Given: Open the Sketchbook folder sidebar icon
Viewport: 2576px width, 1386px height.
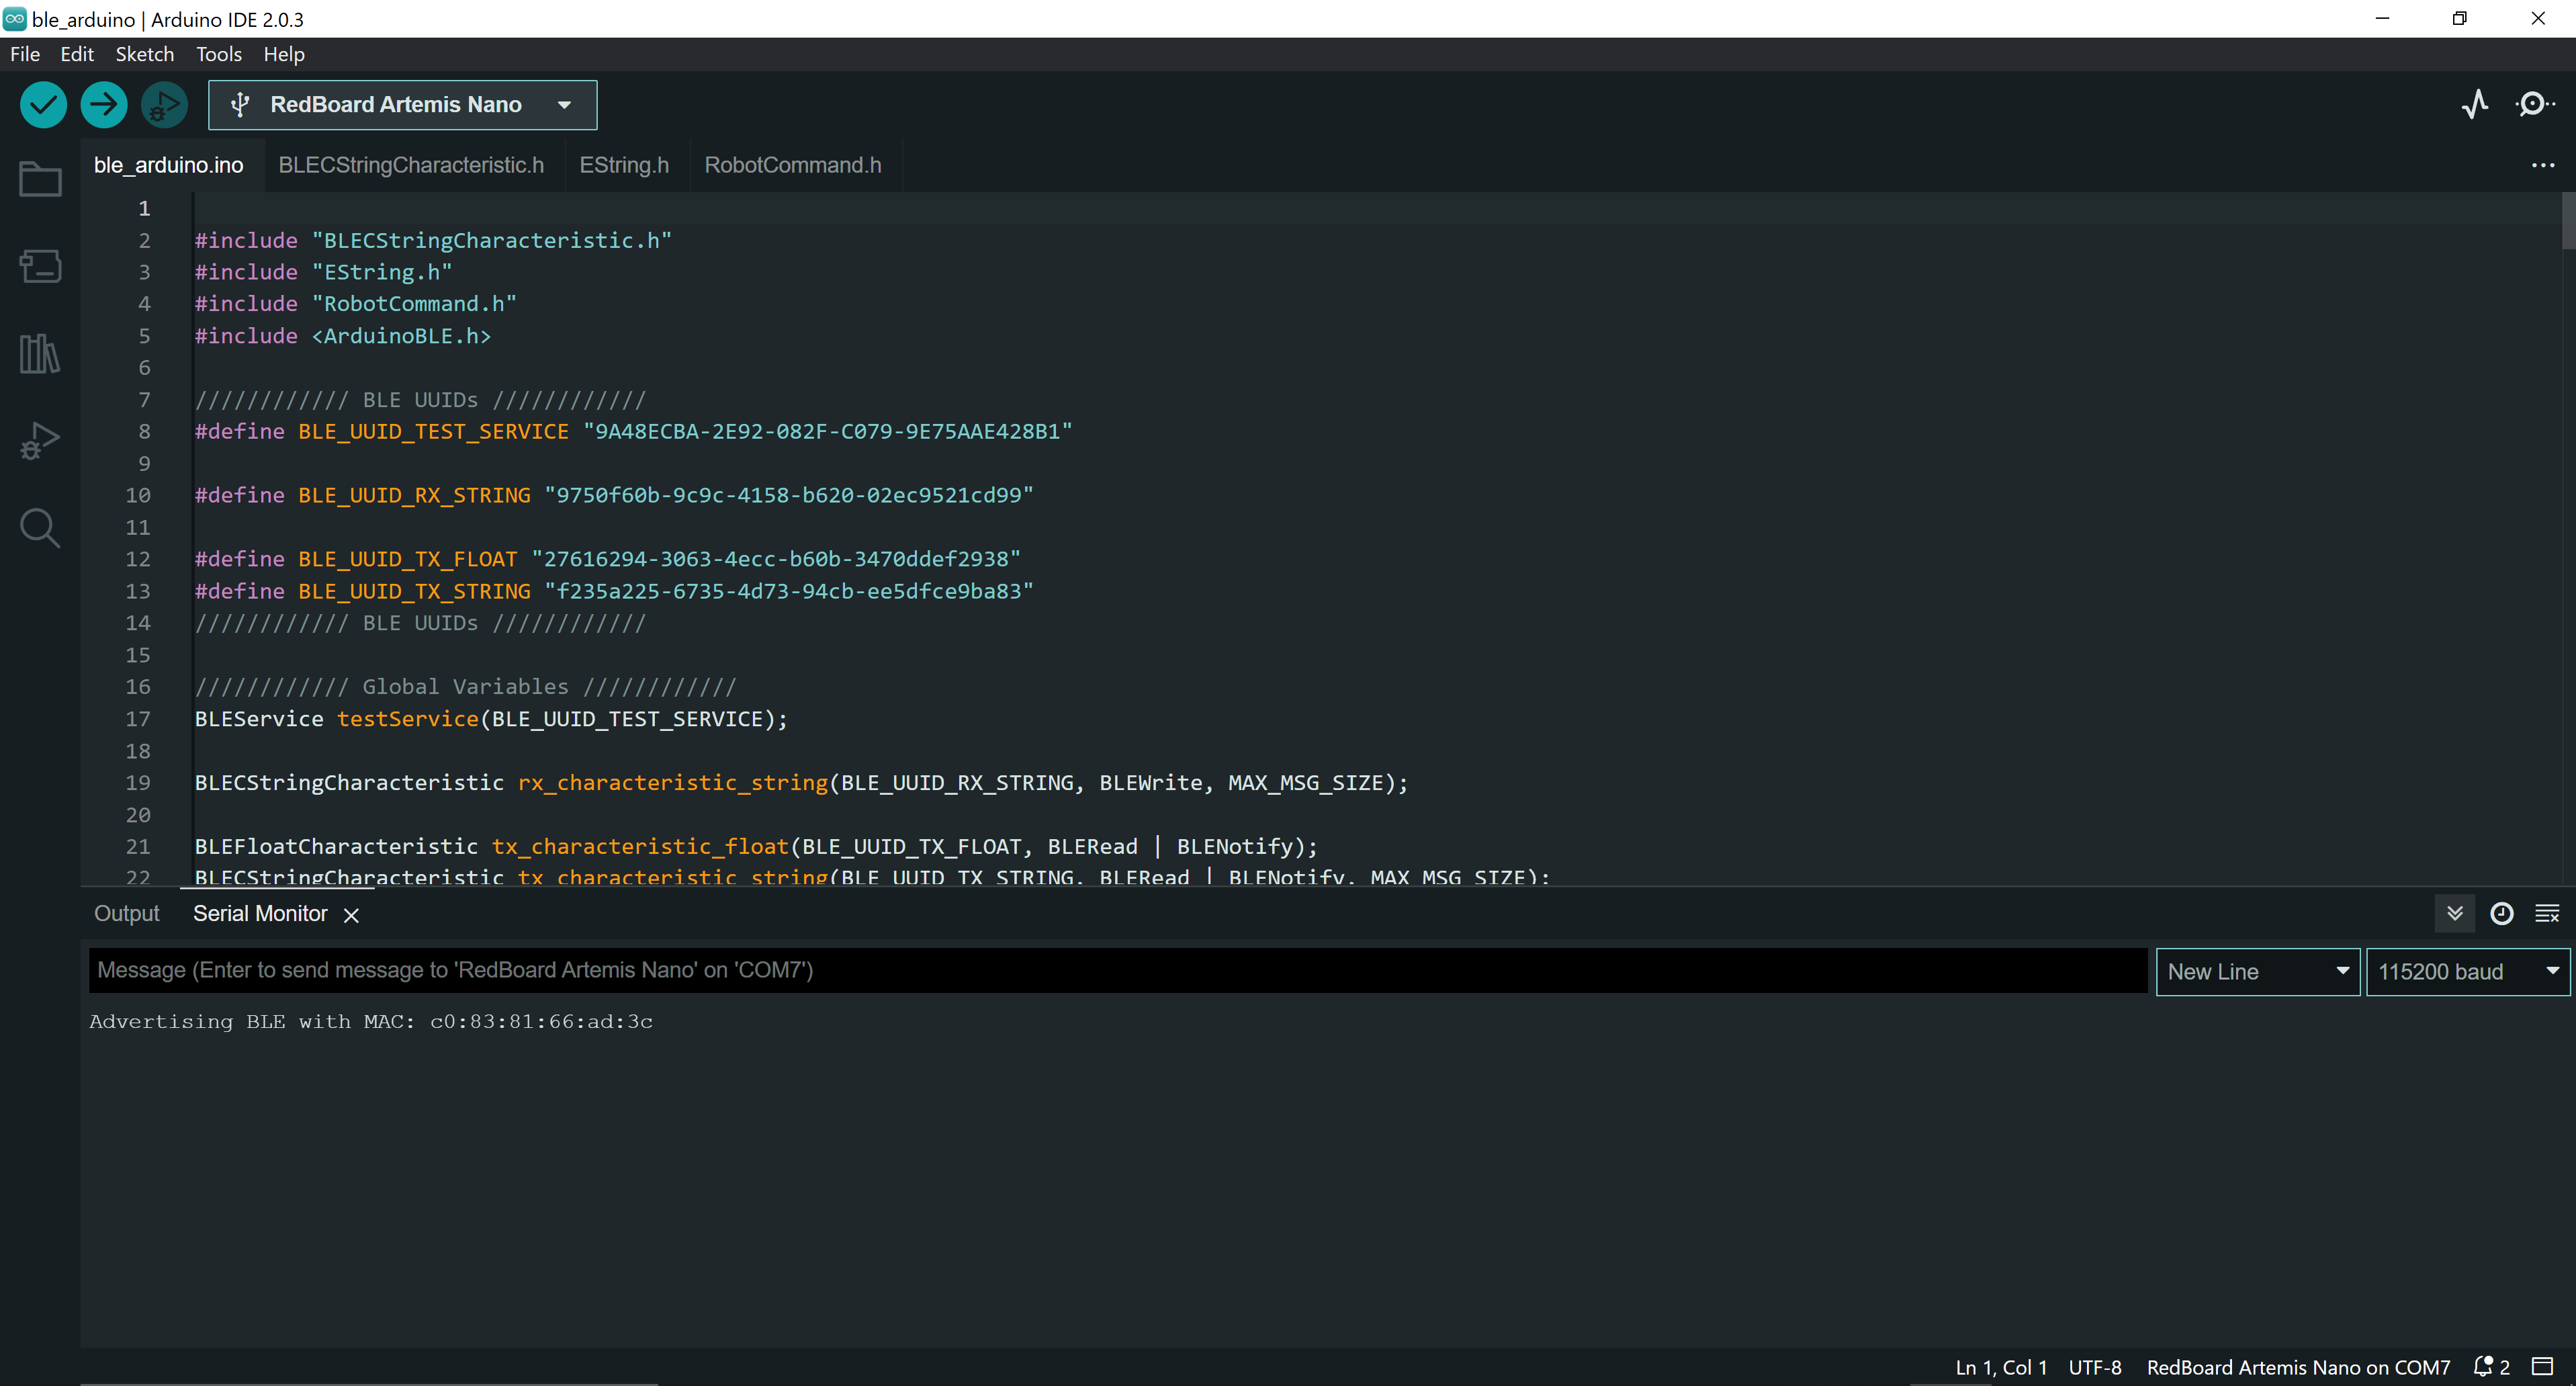Looking at the screenshot, I should coord(40,180).
